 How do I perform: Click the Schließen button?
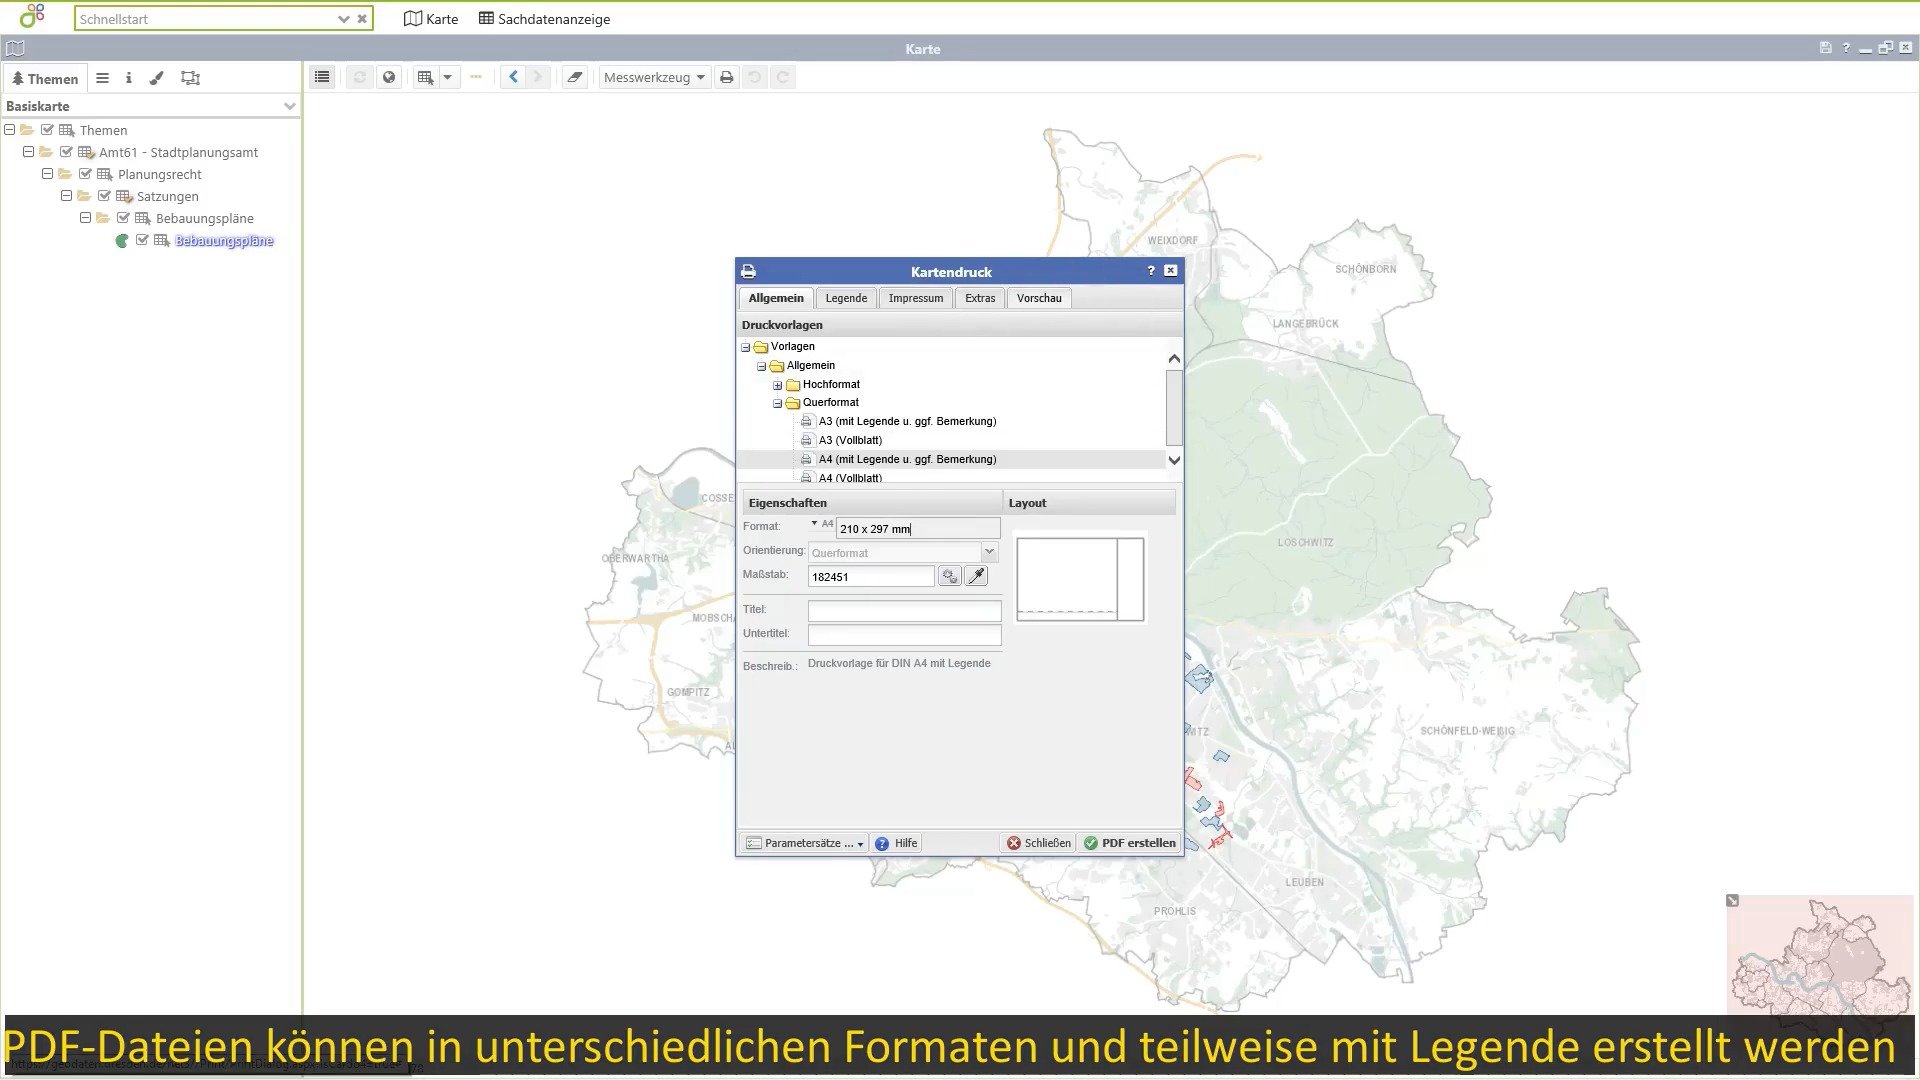[1038, 843]
